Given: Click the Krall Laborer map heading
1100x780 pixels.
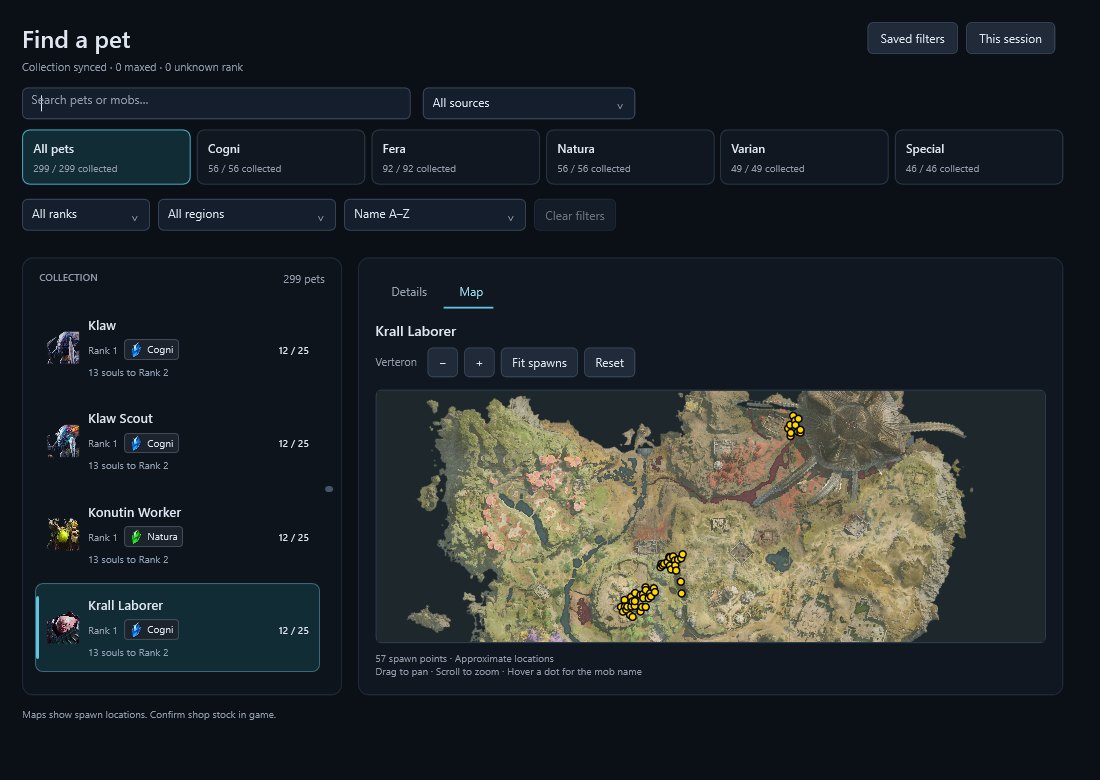Looking at the screenshot, I should click(x=415, y=331).
